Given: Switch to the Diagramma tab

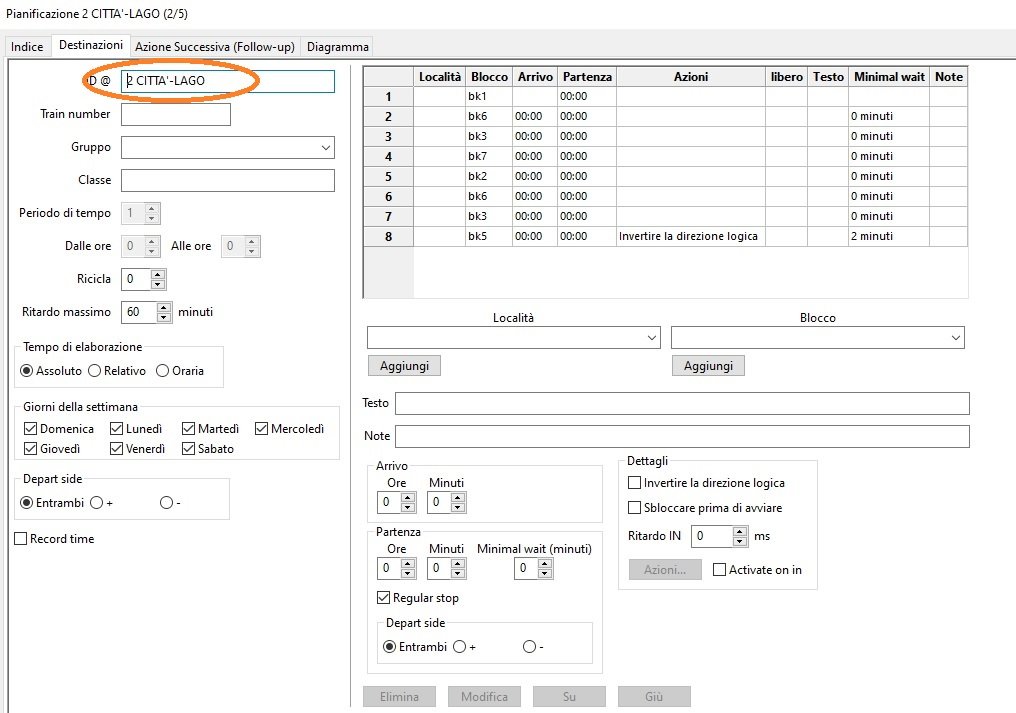Looking at the screenshot, I should coord(338,47).
